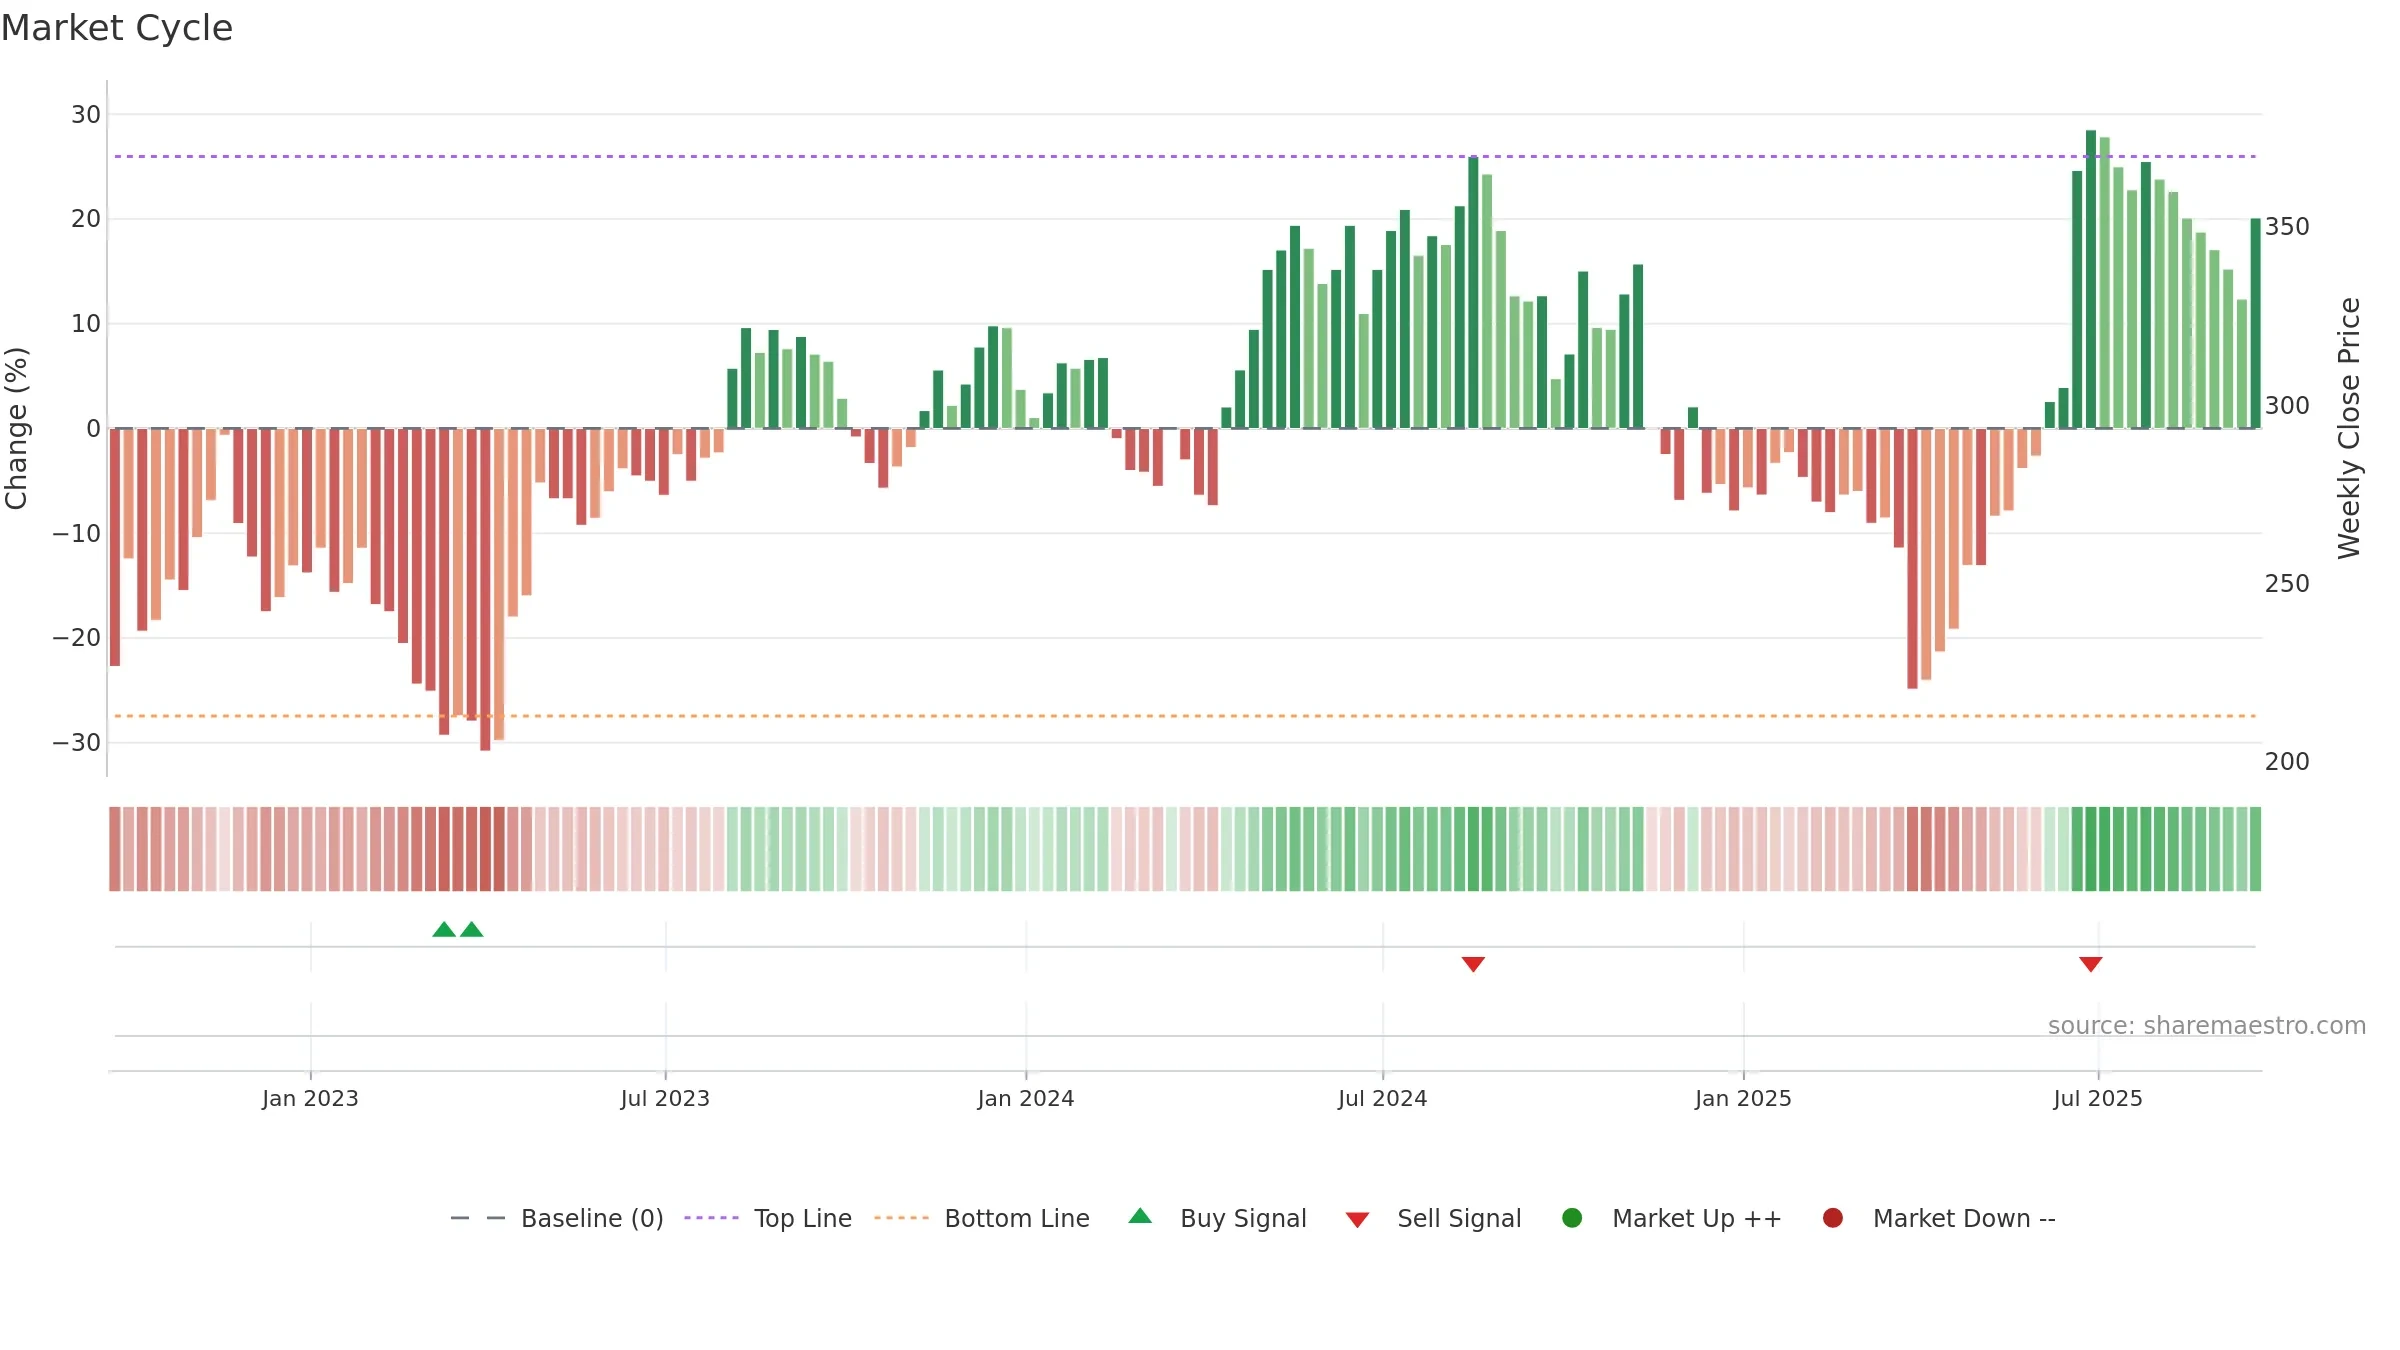Image resolution: width=2400 pixels, height=1350 pixels.
Task: Click the Baseline (0) dashed legend marker
Action: pos(478,1218)
